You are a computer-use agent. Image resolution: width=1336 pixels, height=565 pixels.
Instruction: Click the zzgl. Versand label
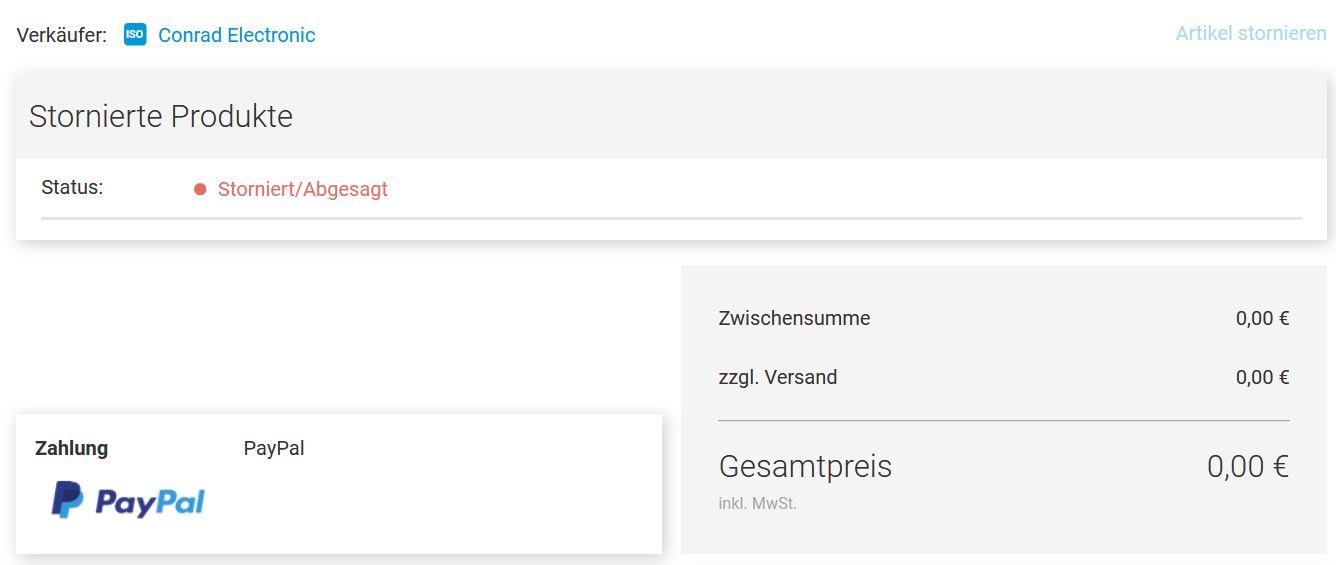778,377
